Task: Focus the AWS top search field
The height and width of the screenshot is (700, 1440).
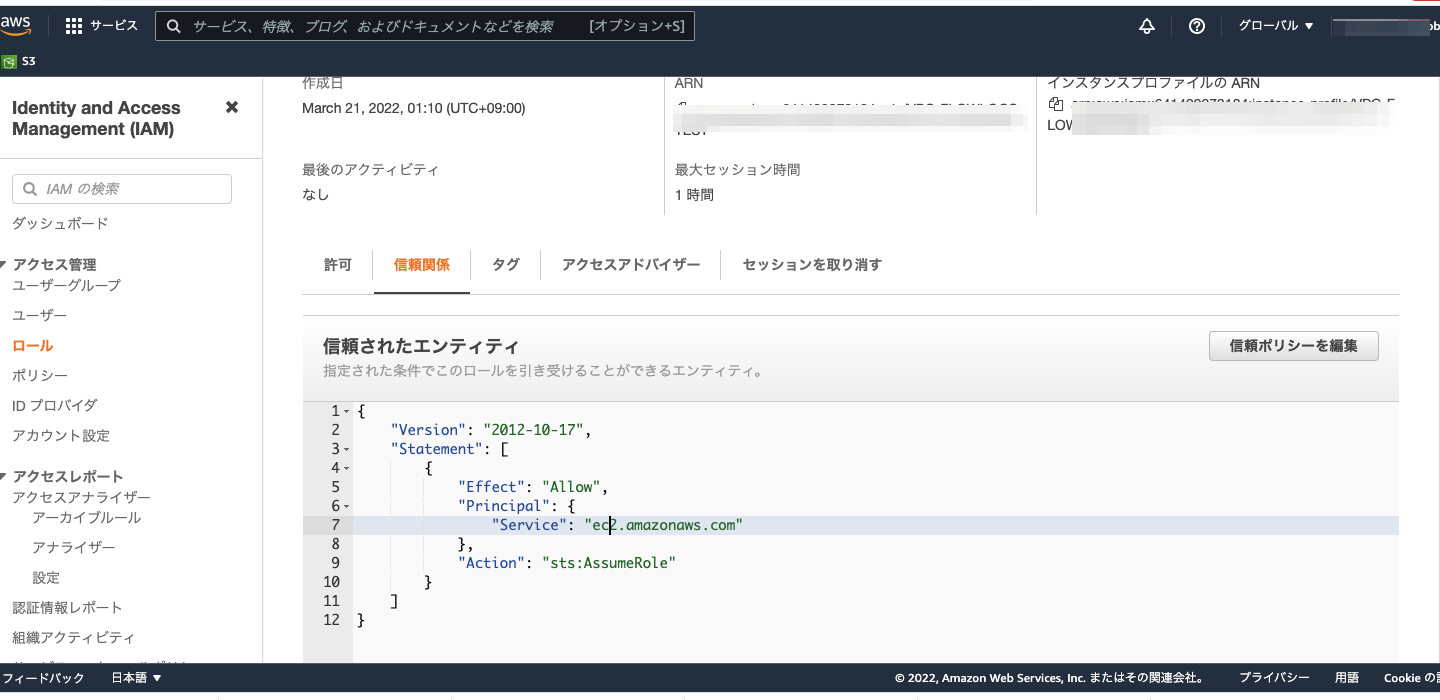Action: (425, 26)
